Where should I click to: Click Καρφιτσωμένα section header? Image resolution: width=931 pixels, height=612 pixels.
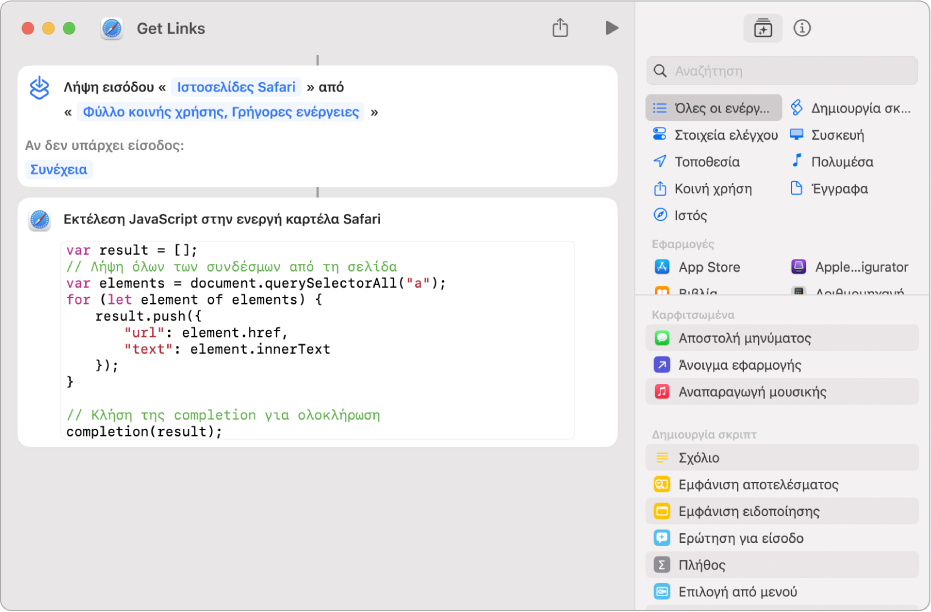click(x=693, y=315)
